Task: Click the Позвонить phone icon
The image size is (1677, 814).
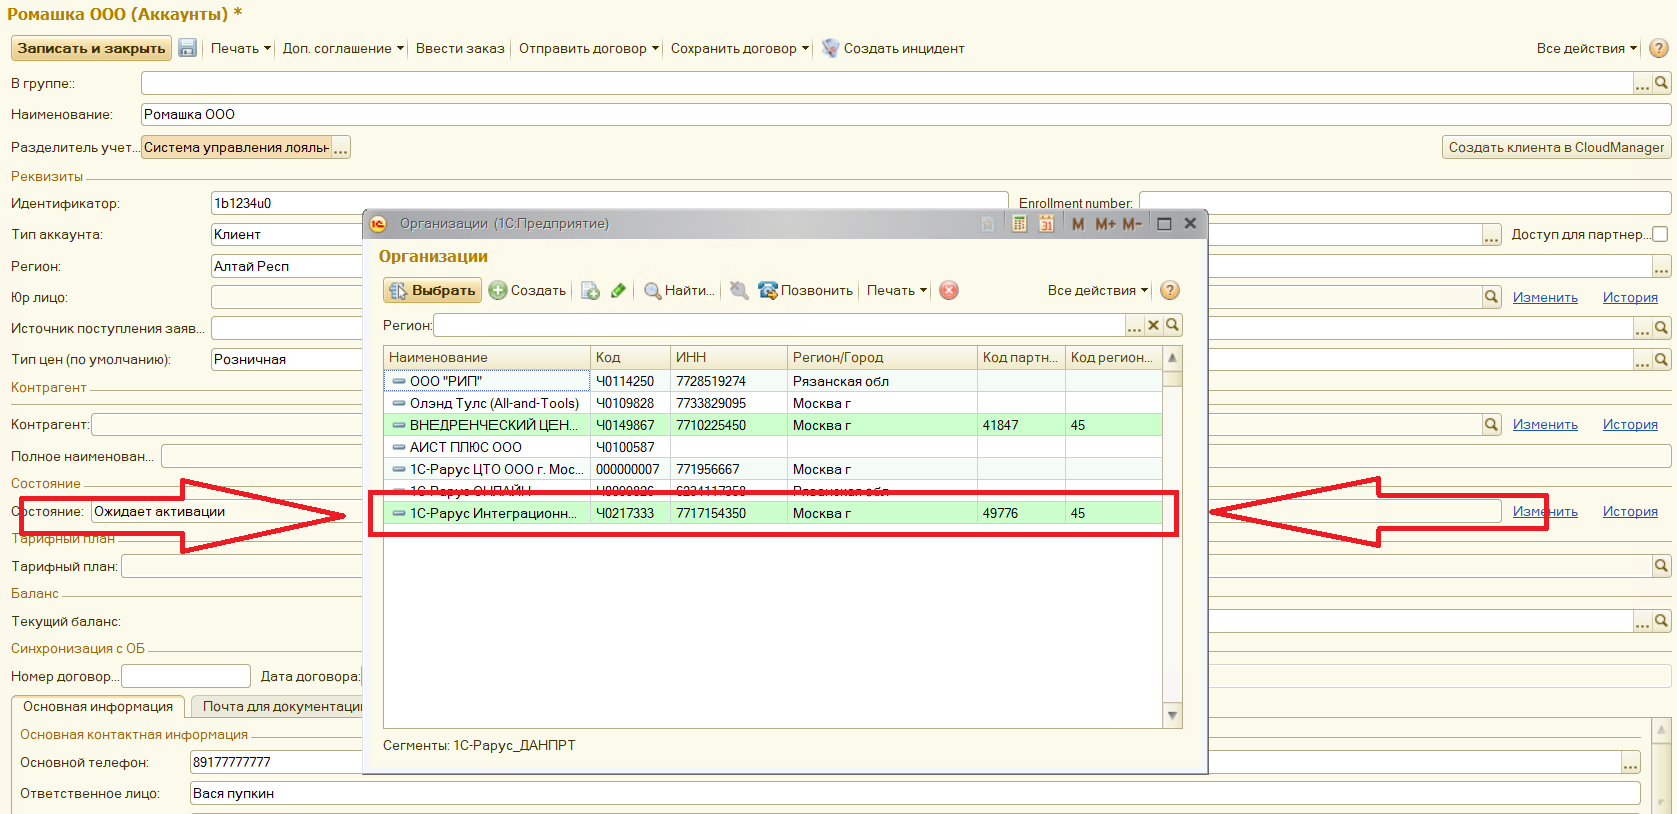Action: pos(768,290)
